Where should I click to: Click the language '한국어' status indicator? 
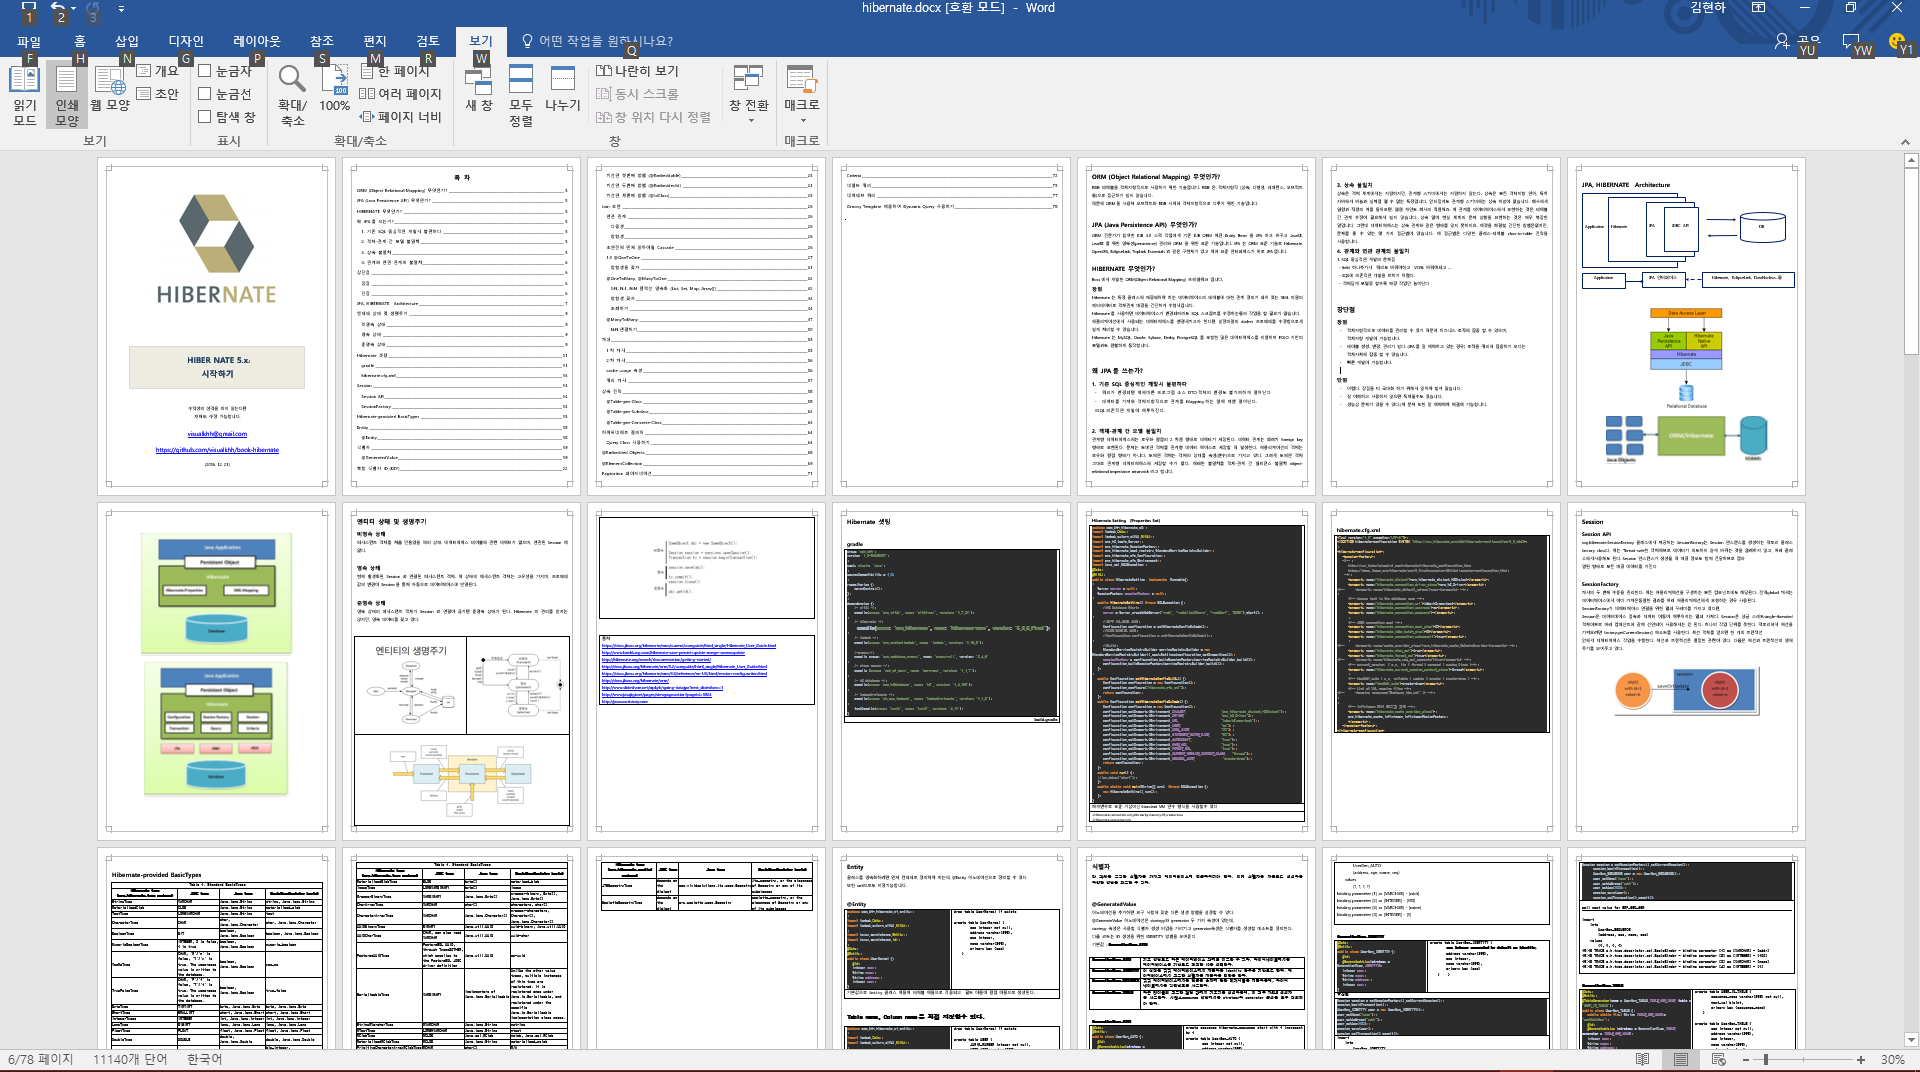click(x=204, y=1059)
